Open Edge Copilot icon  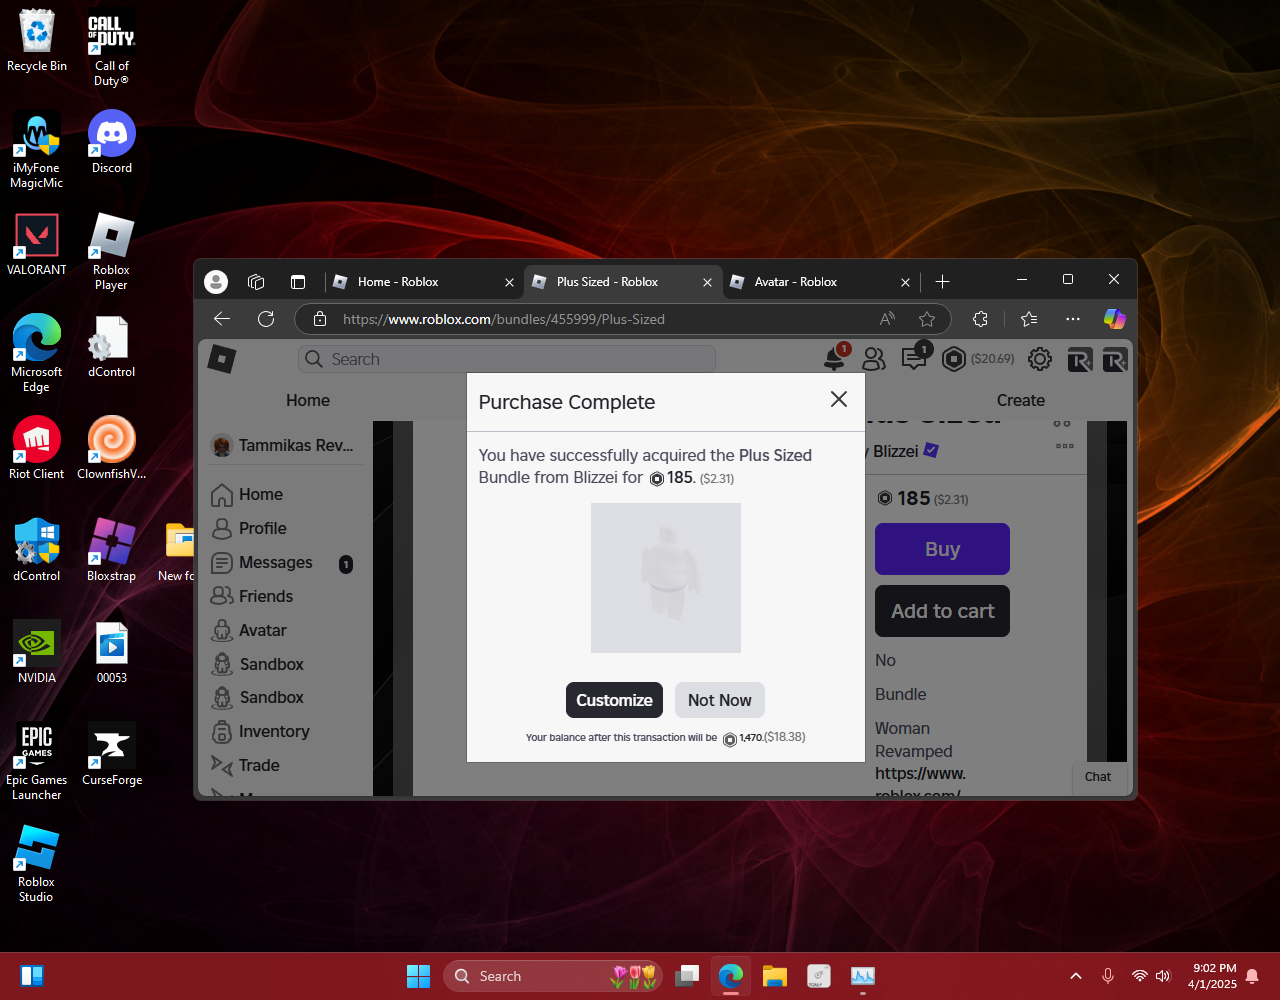point(1114,319)
